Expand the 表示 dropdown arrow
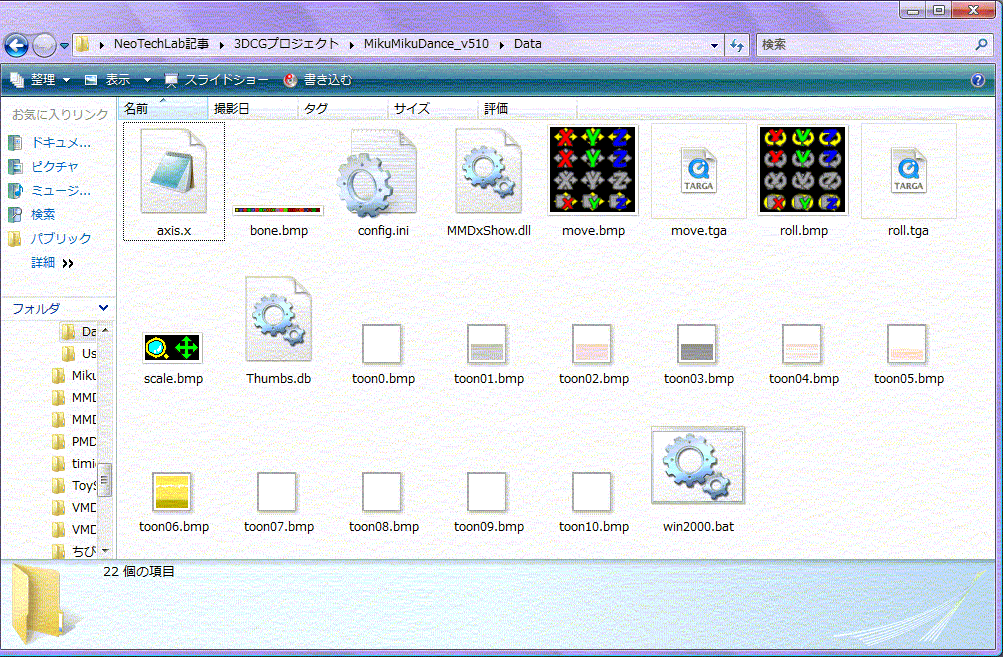 (147, 80)
